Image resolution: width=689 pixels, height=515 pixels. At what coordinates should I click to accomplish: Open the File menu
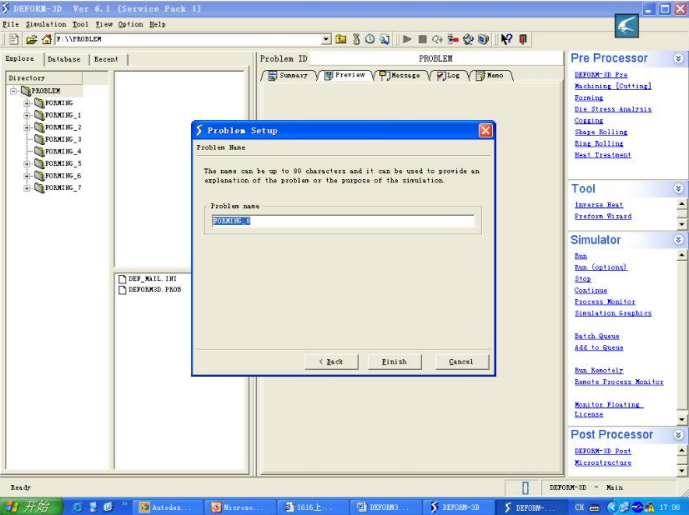(x=11, y=25)
